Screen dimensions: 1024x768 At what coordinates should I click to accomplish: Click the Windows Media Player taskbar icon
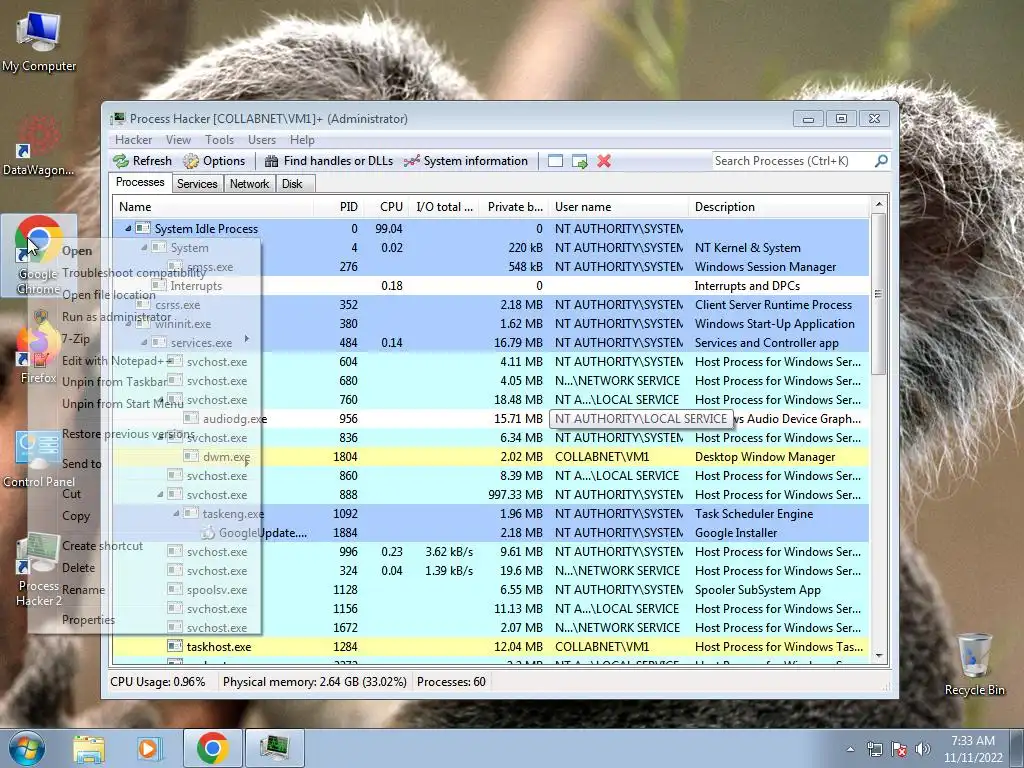[148, 748]
